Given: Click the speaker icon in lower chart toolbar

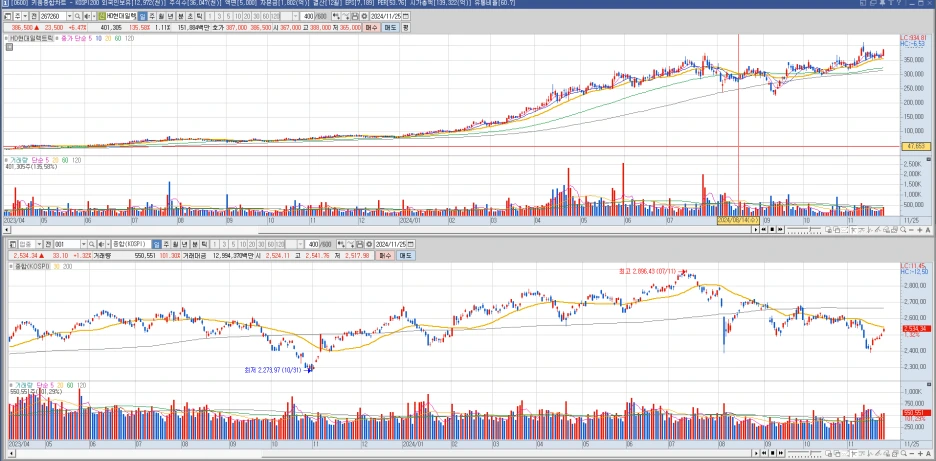Looking at the screenshot, I should 101,244.
